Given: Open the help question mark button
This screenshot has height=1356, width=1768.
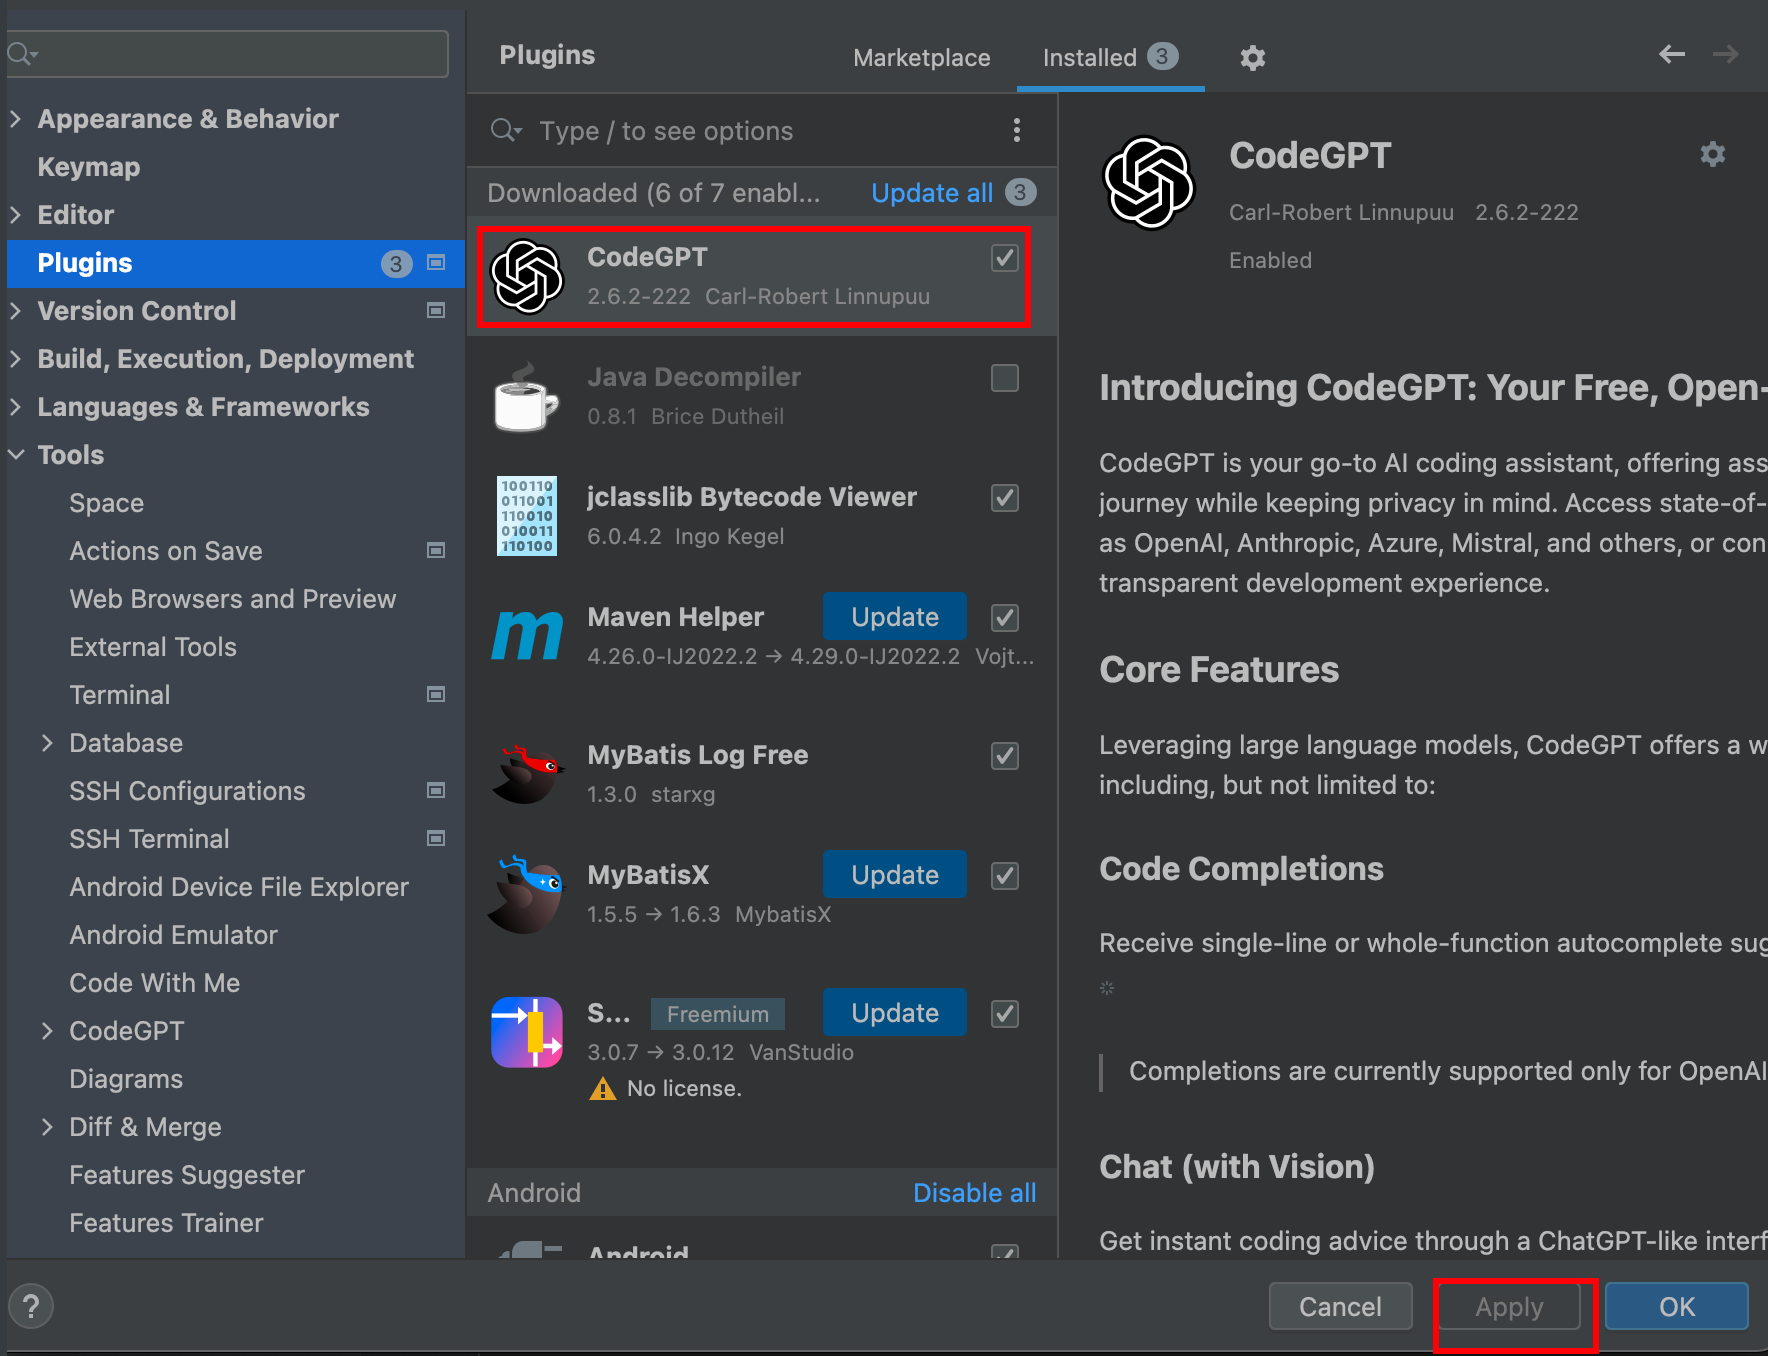Looking at the screenshot, I should pyautogui.click(x=31, y=1306).
